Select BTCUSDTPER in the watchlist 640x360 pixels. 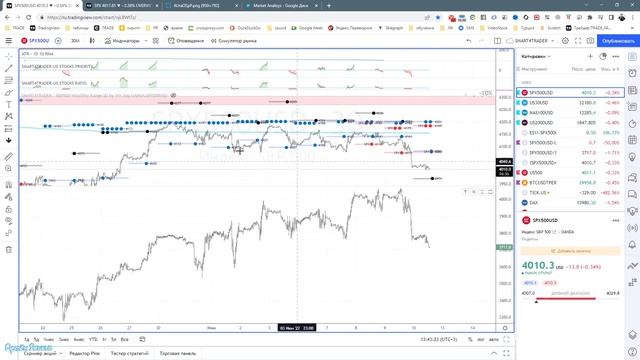point(570,182)
